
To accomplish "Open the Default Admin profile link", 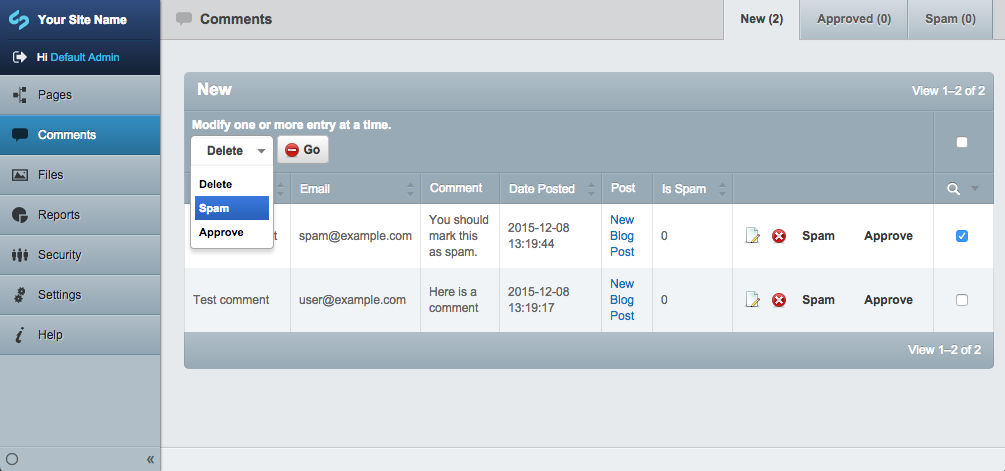I will click(85, 57).
